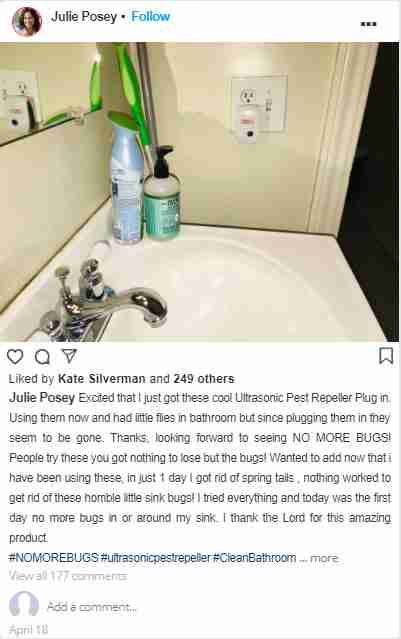Click the April 18 post date
The height and width of the screenshot is (639, 401).
29,630
